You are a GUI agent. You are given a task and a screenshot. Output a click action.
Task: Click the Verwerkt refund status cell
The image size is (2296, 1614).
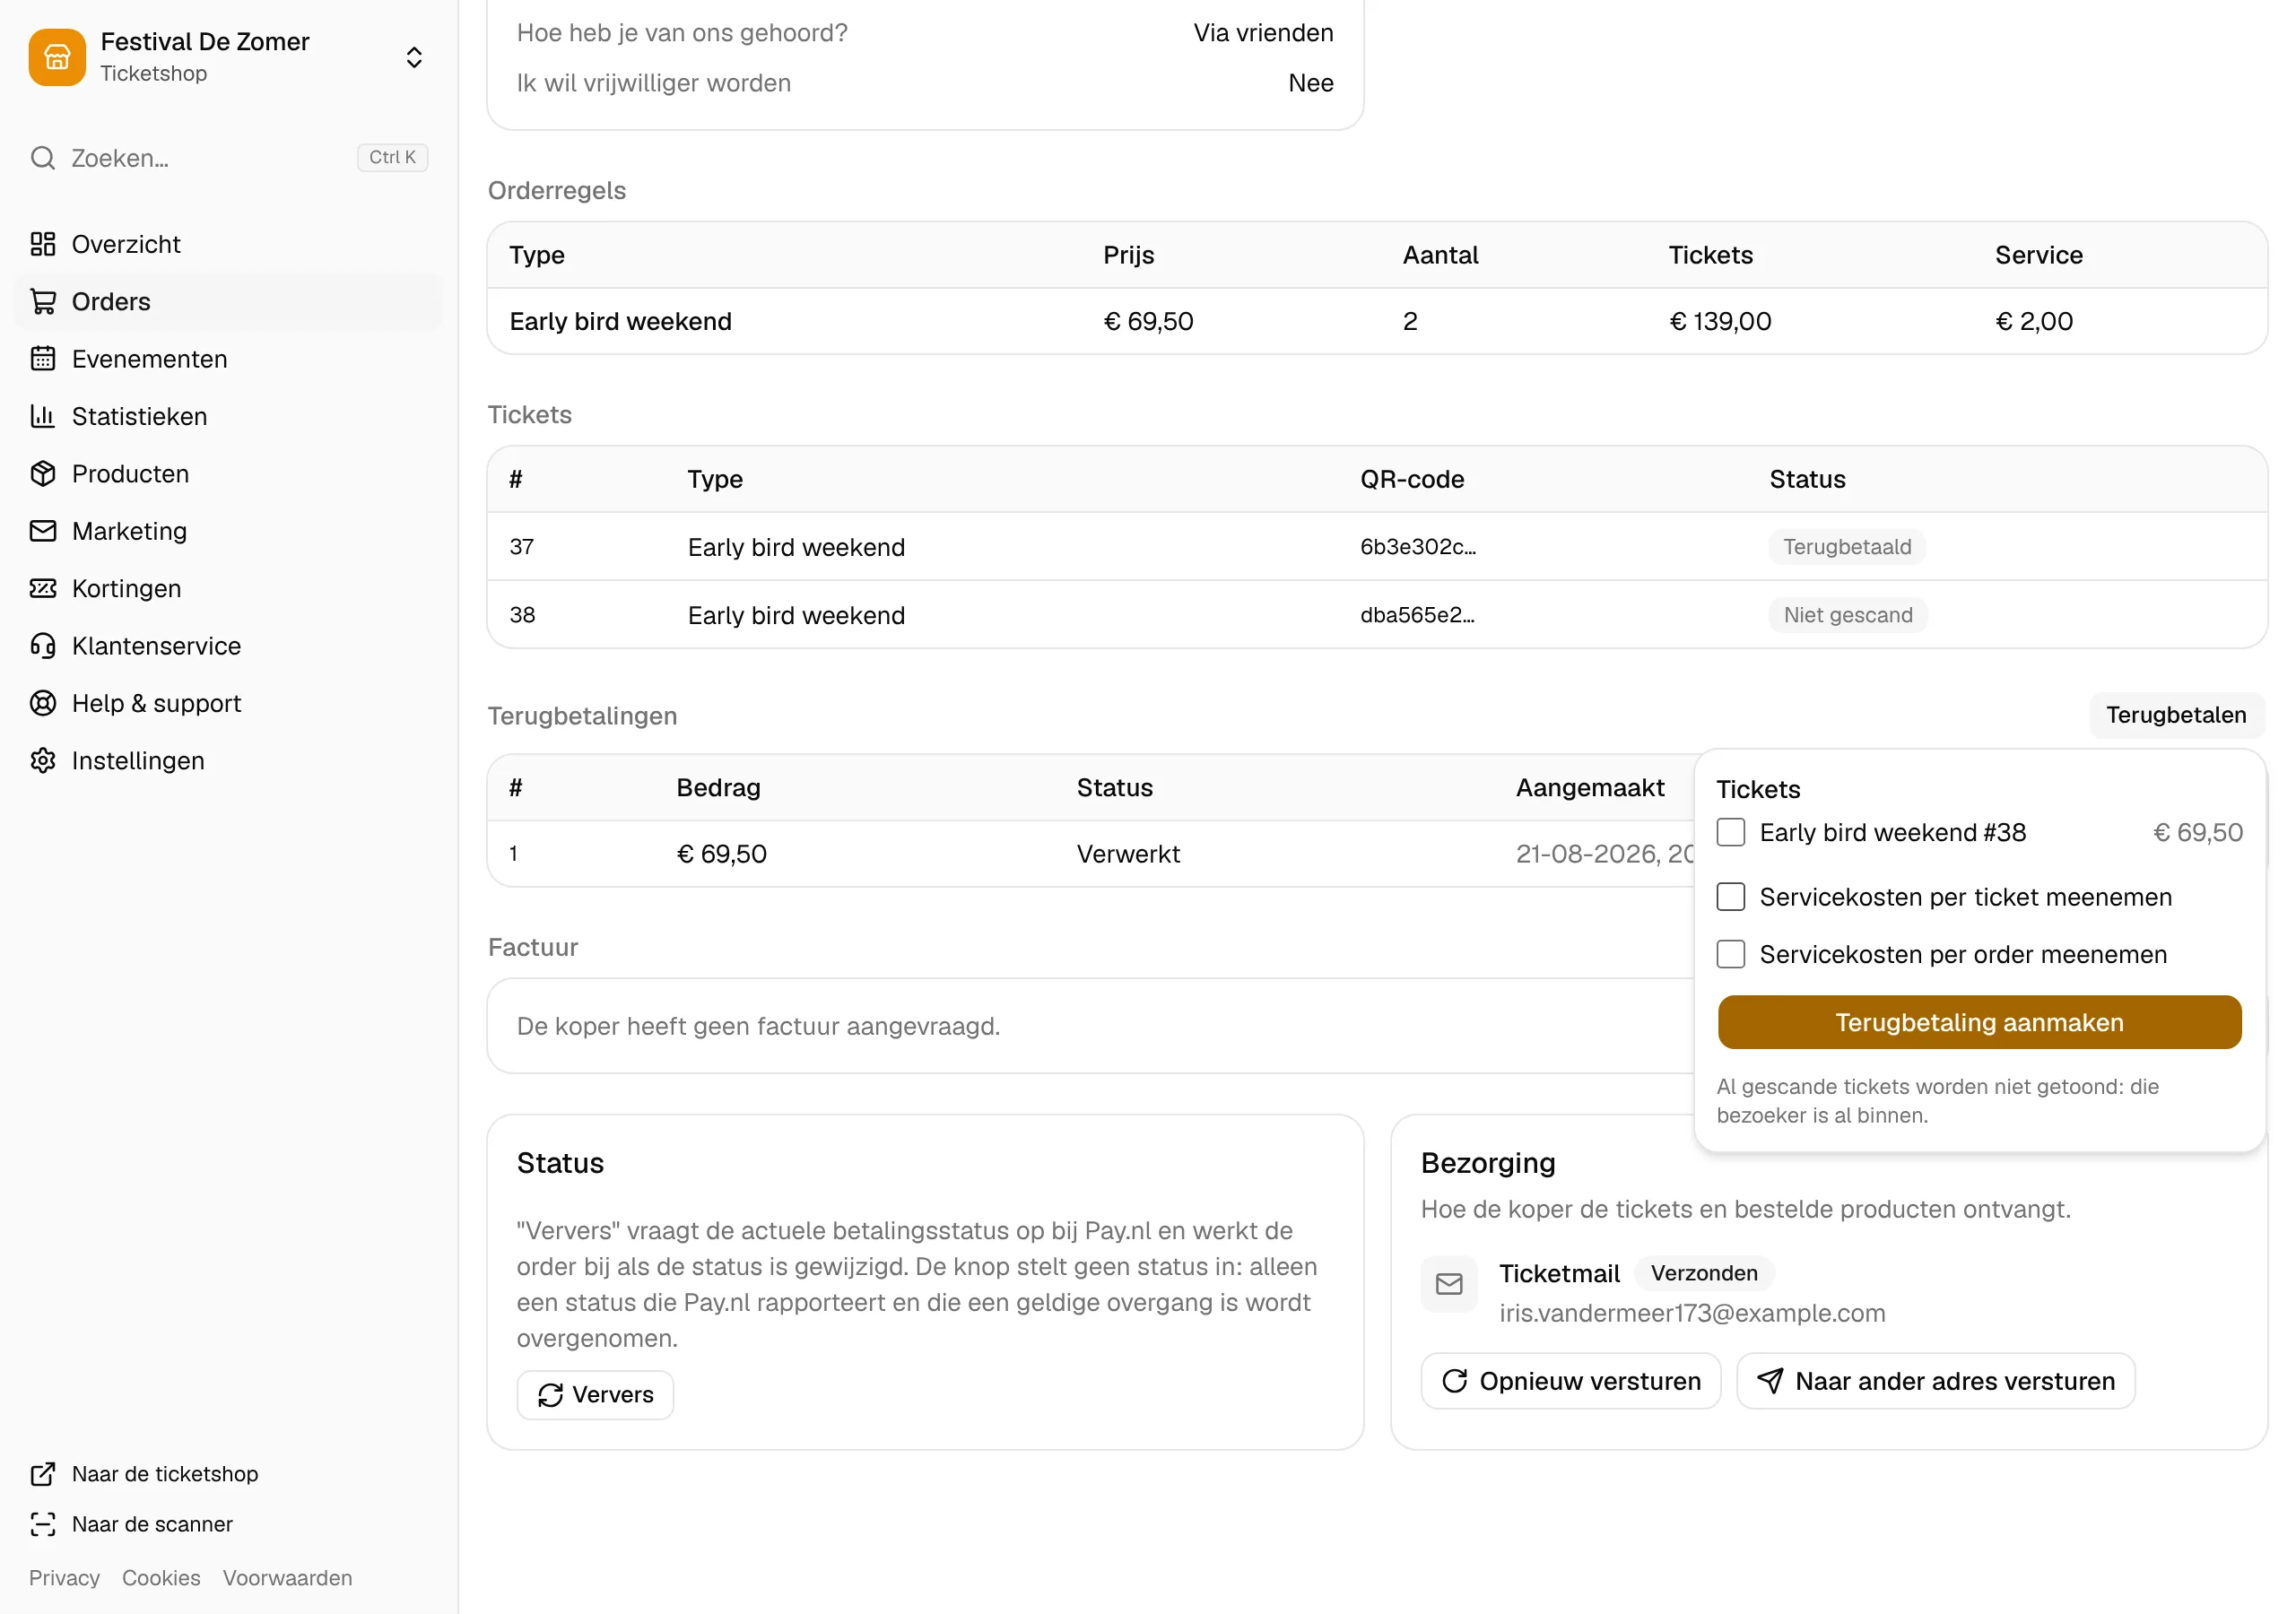click(1128, 854)
